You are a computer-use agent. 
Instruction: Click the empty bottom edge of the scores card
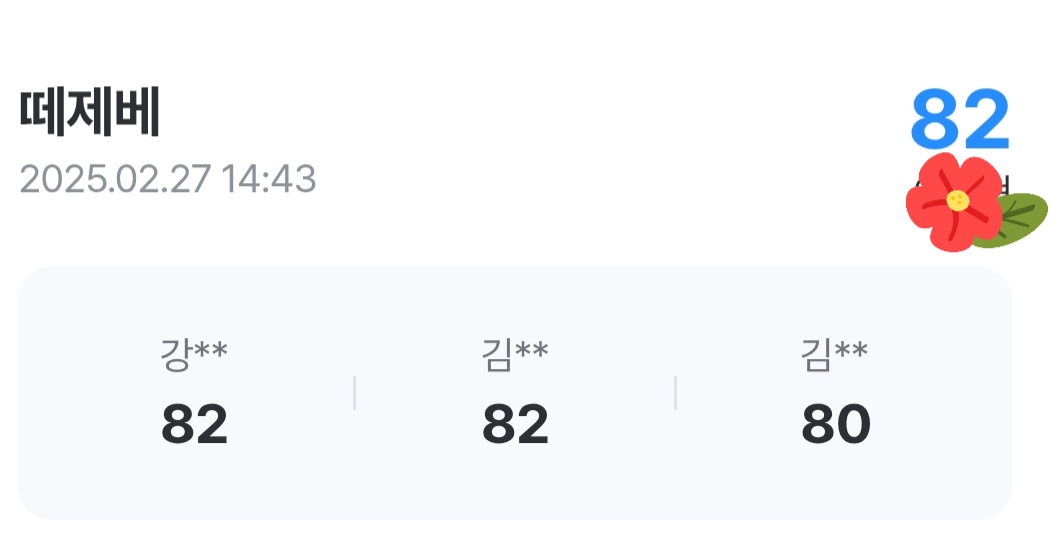pos(515,500)
